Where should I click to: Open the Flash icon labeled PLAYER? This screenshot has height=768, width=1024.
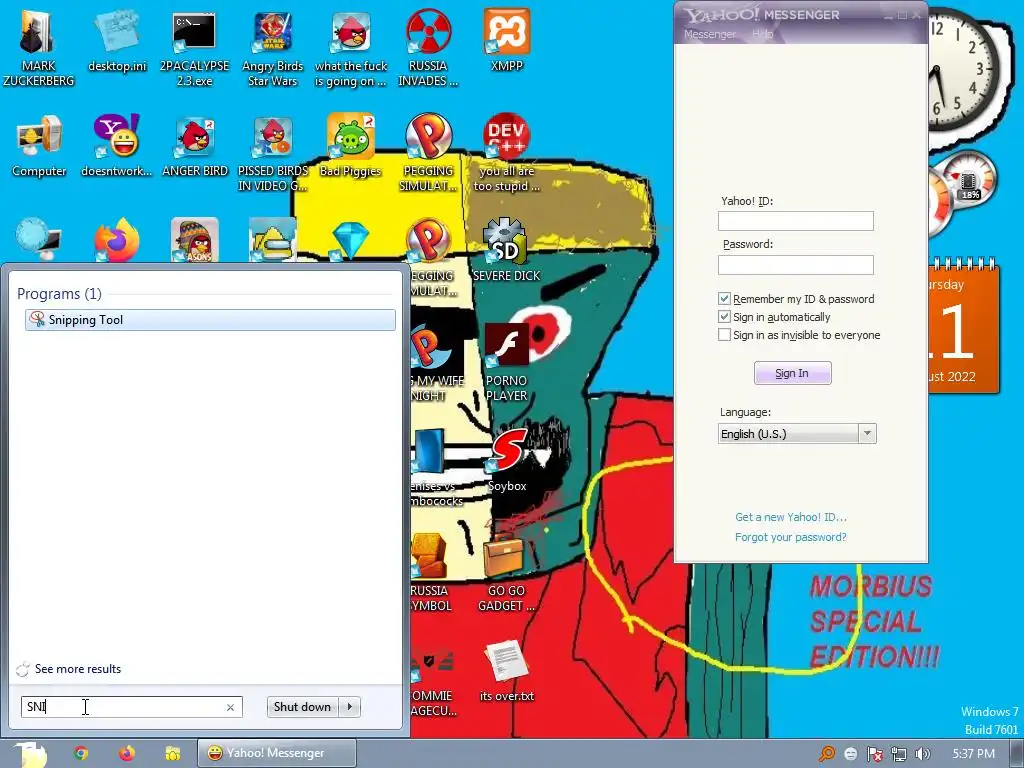point(506,362)
